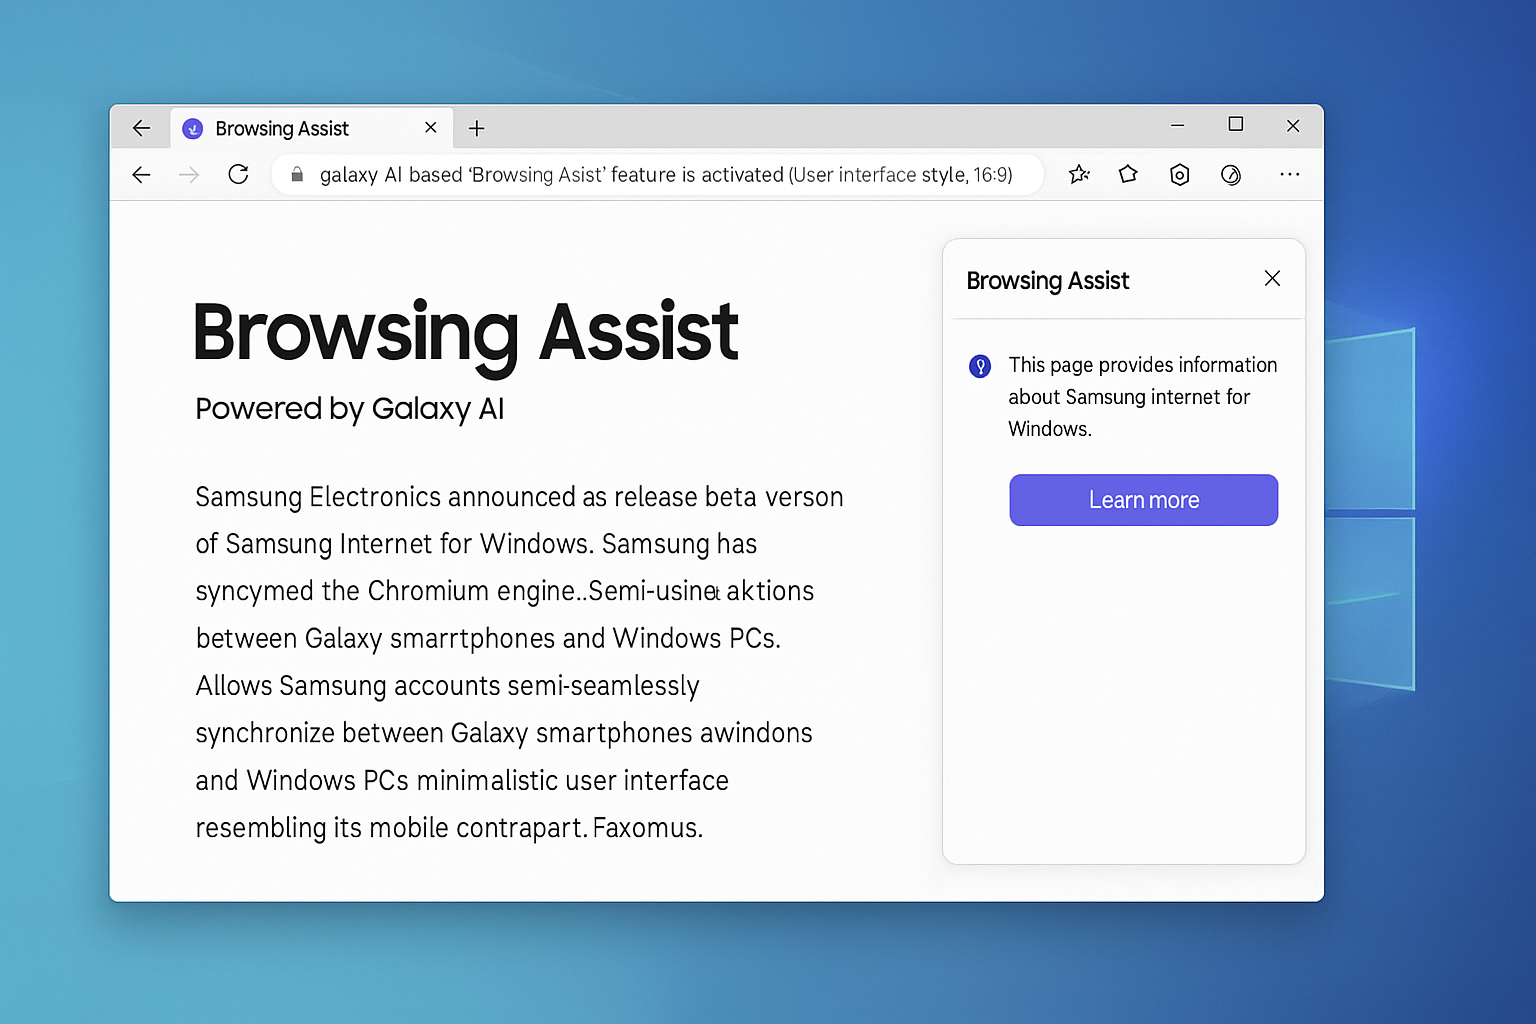Click the circular Browsing Assist toolbar icon

click(x=1231, y=175)
